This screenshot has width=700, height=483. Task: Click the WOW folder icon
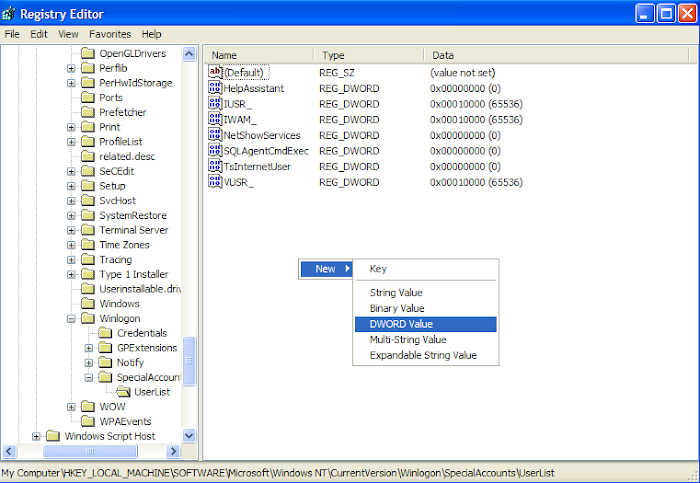tap(88, 407)
